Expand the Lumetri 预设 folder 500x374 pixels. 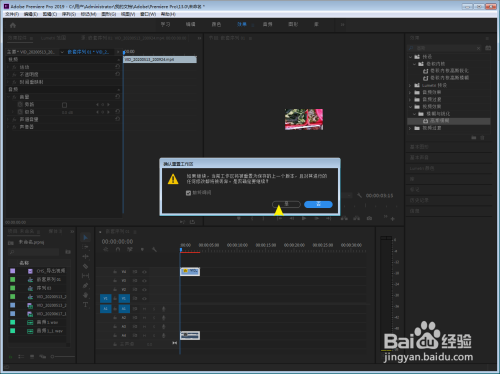click(x=410, y=85)
